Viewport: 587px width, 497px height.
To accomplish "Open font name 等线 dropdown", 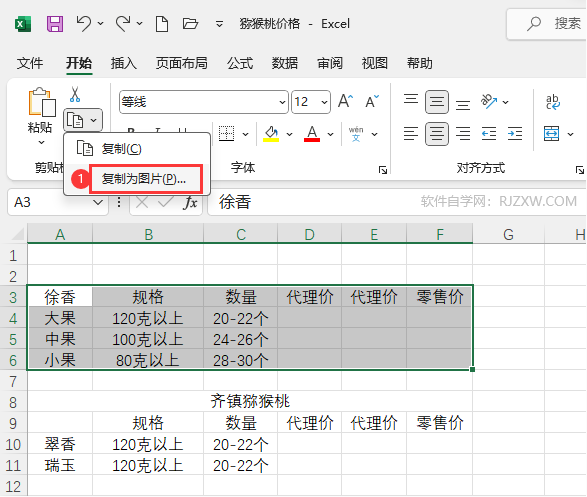I will 282,102.
